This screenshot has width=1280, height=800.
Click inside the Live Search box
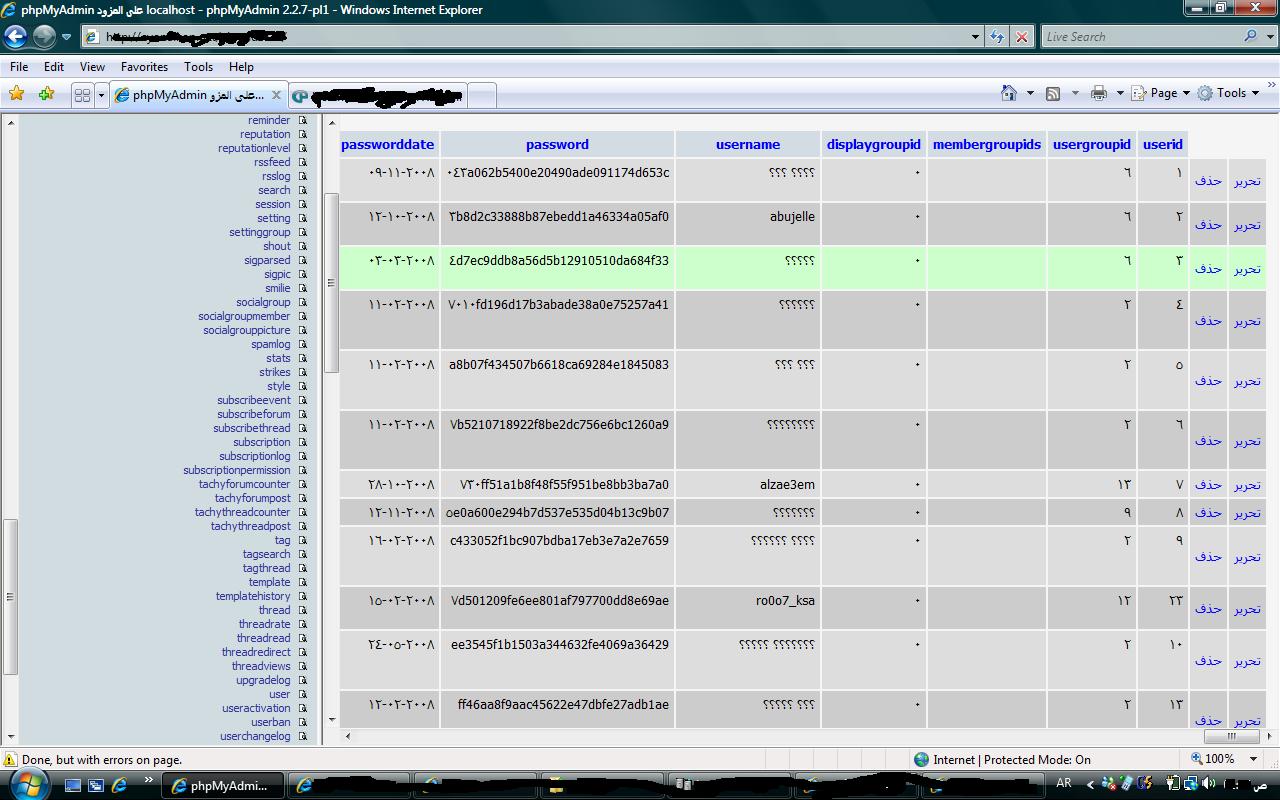1140,37
